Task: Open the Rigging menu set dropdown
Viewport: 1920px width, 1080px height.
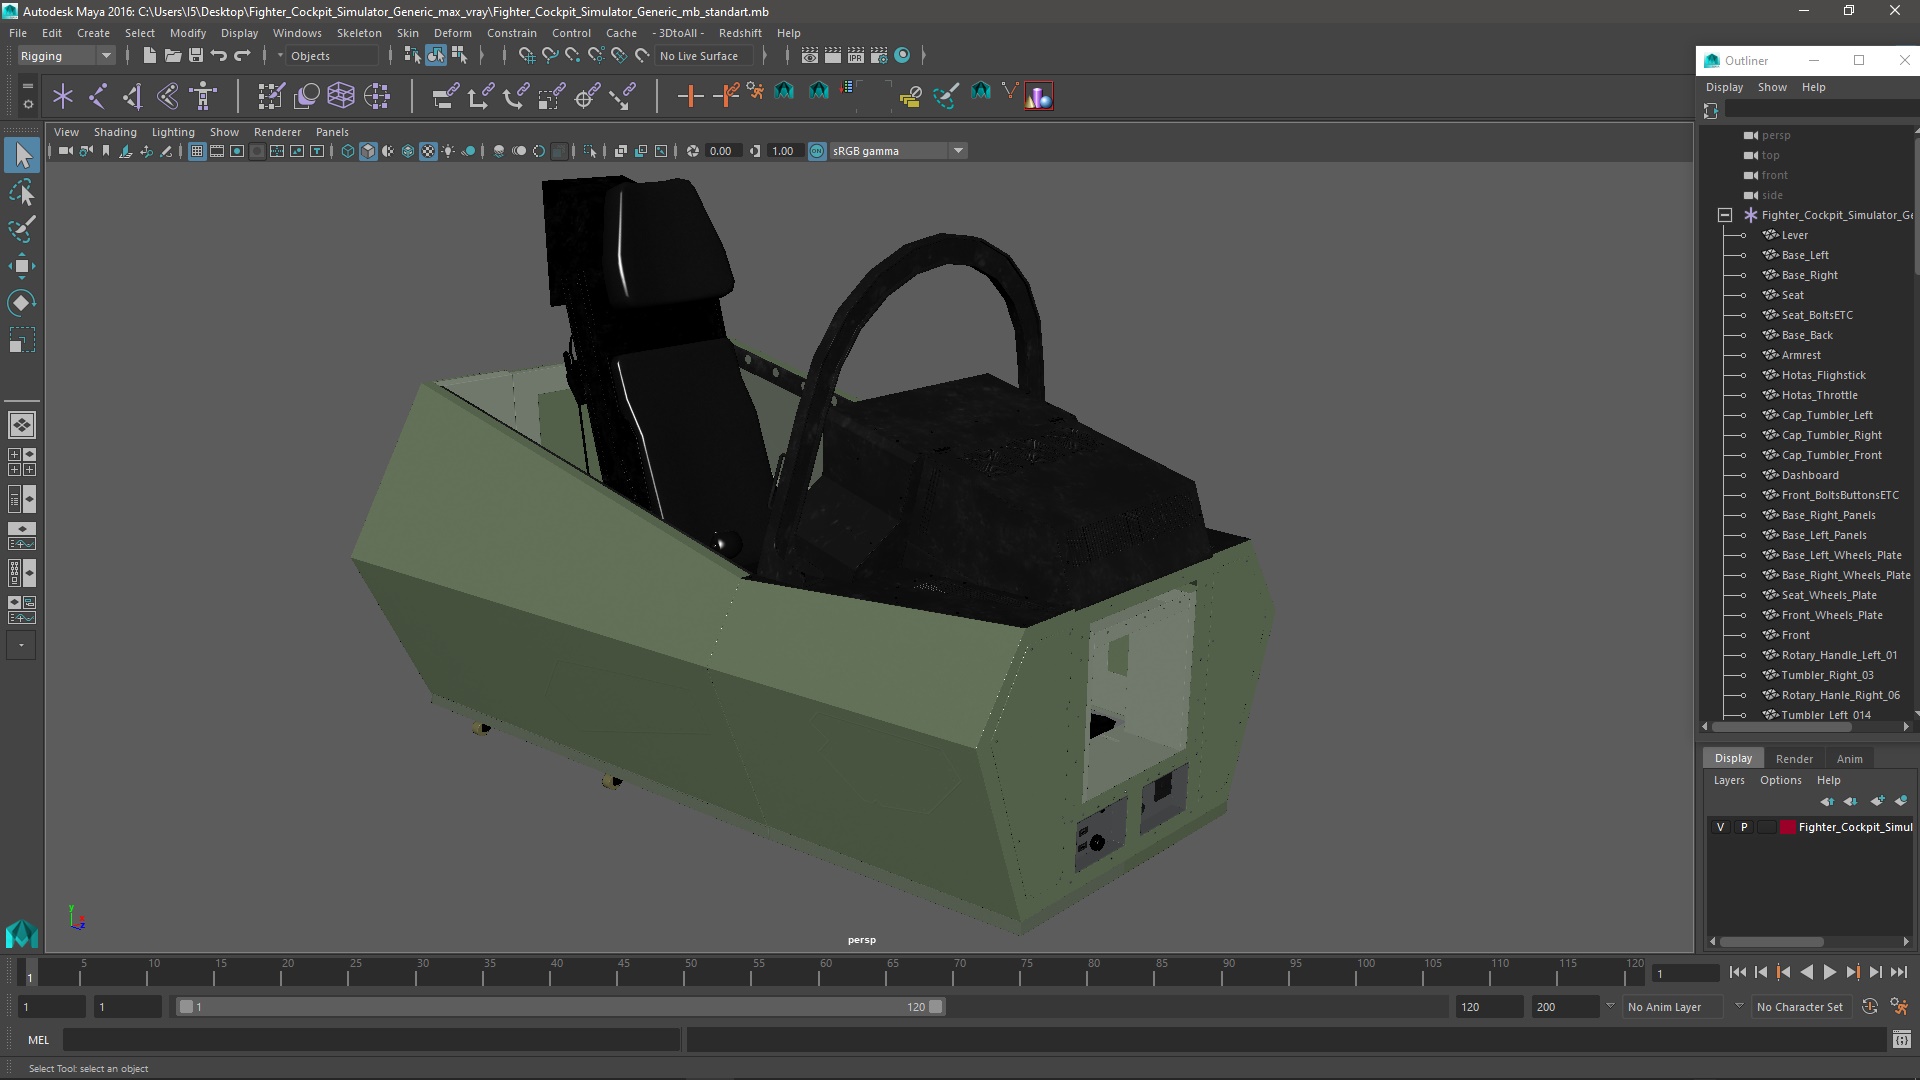Action: pyautogui.click(x=66, y=56)
